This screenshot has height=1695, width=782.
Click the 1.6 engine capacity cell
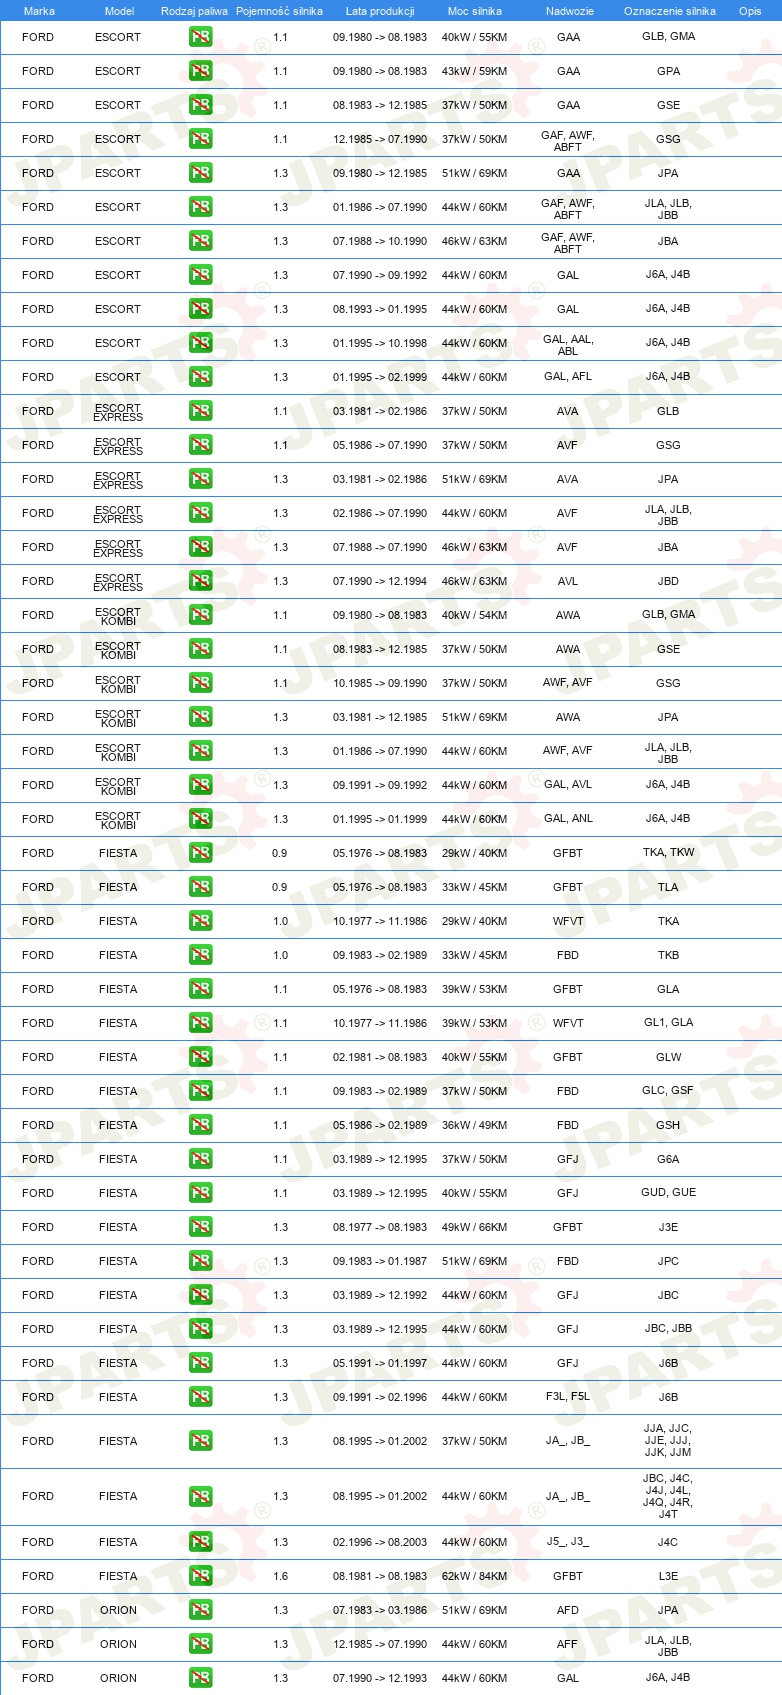[280, 1576]
